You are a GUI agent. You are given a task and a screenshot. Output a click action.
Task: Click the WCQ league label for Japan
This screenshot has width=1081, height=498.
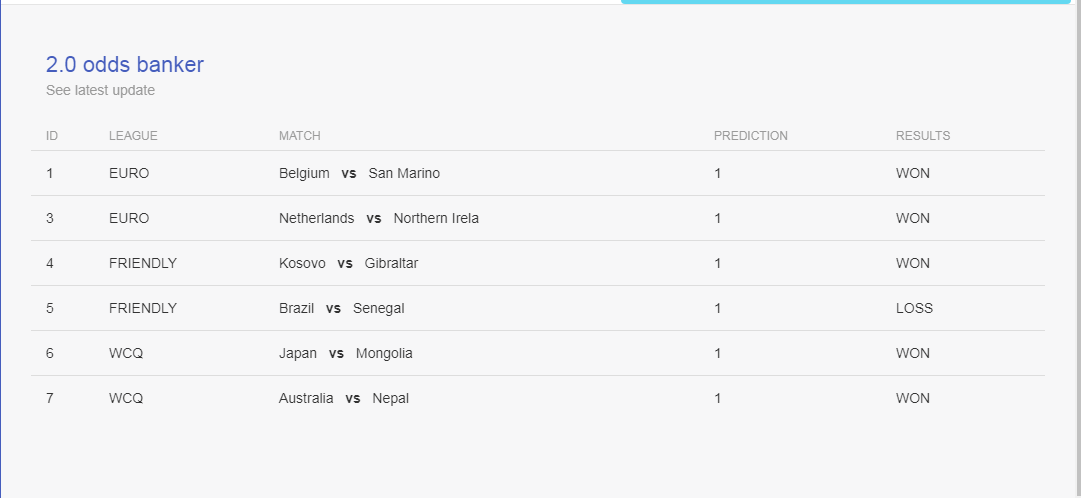click(x=126, y=353)
